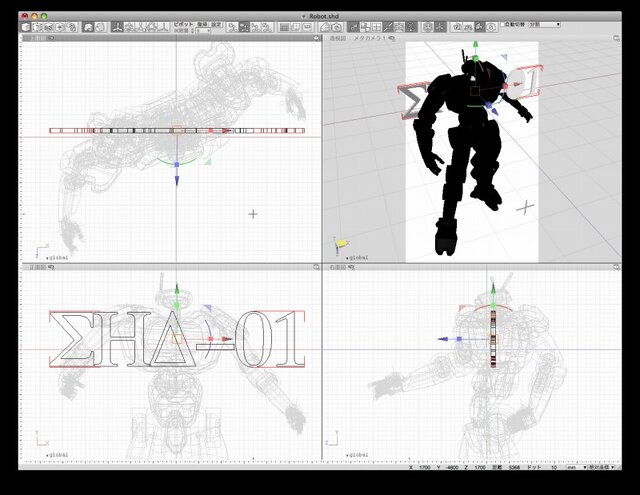Click the wireframe sphere display icon

tap(100, 27)
